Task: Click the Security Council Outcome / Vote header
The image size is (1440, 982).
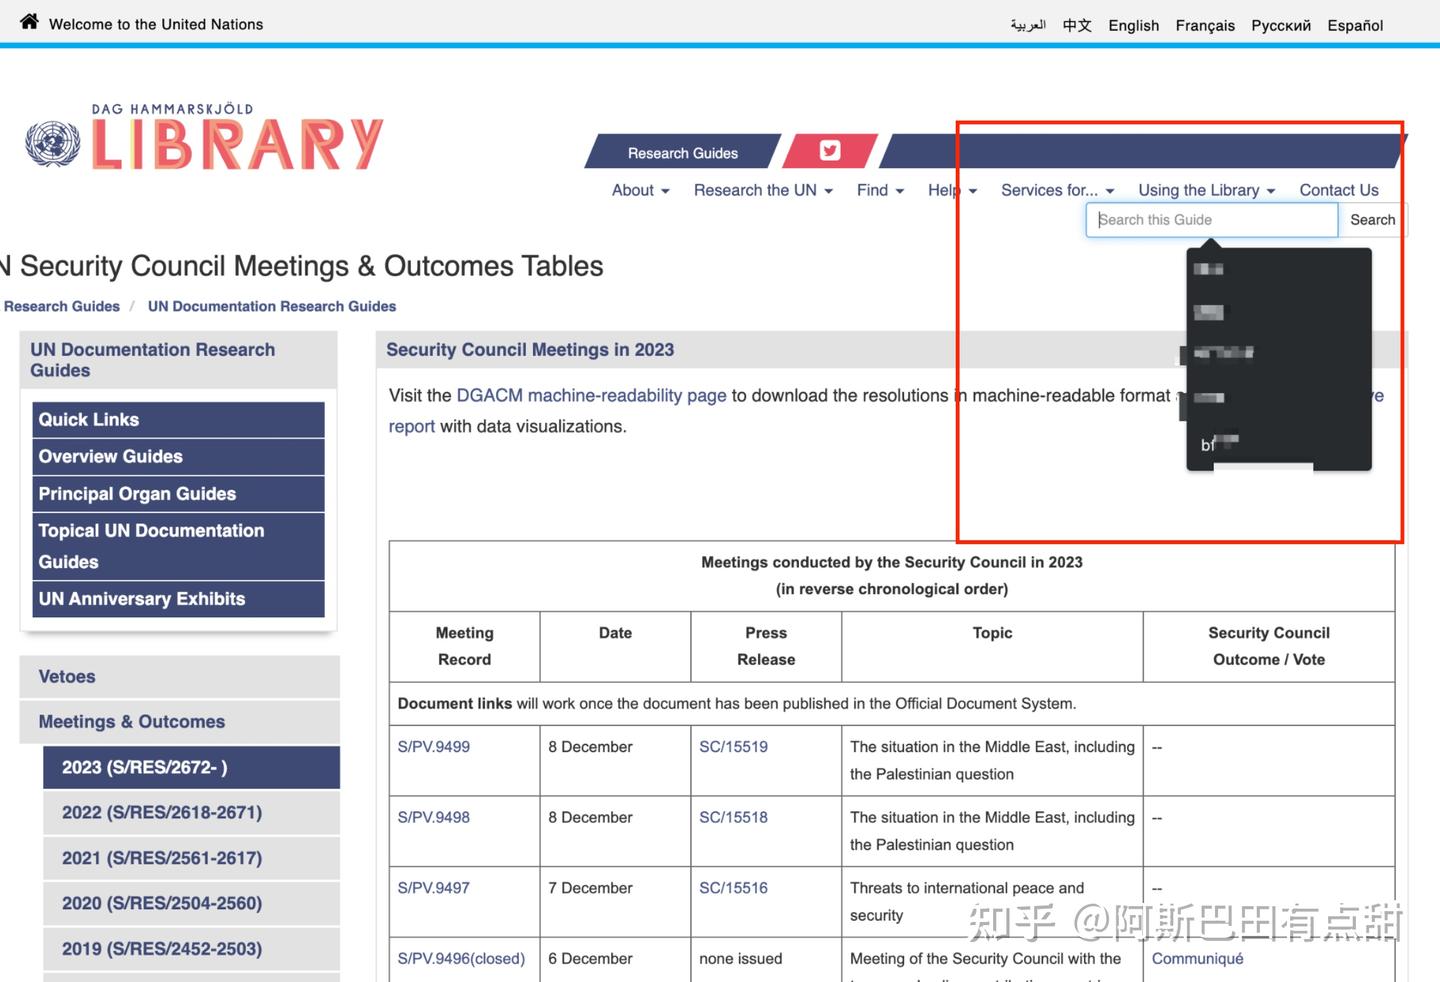Action: 1269,646
